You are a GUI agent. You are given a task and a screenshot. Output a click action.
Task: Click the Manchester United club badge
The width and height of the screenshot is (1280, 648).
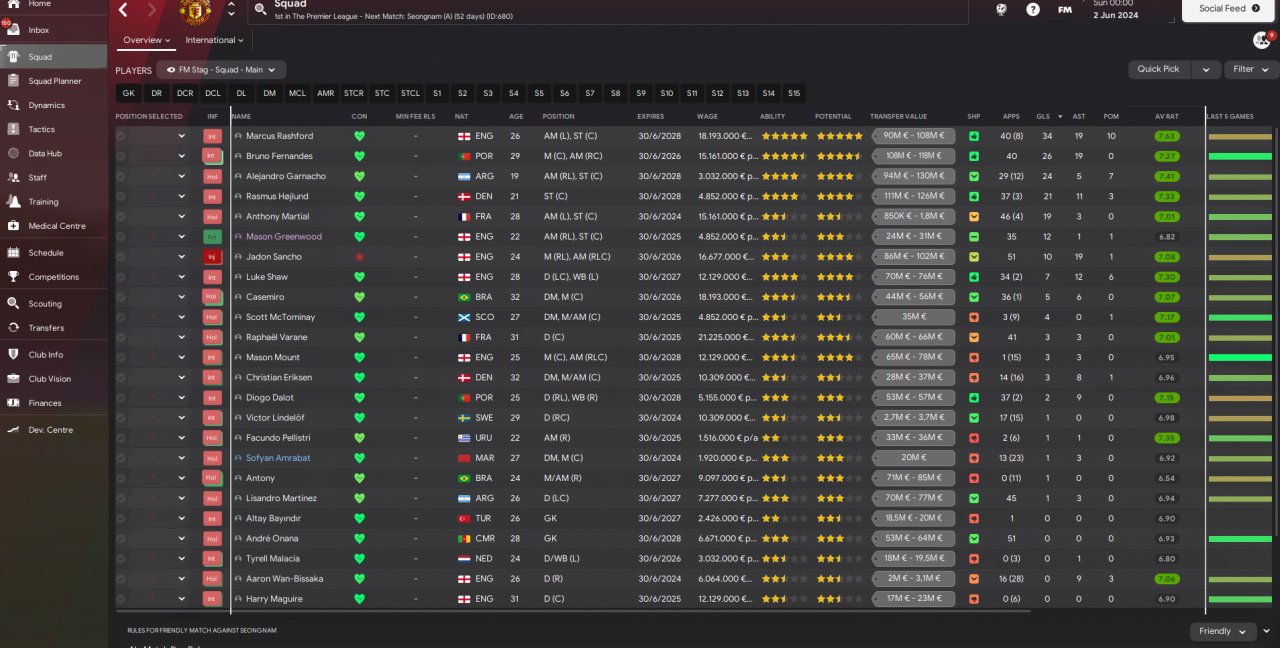tap(195, 11)
